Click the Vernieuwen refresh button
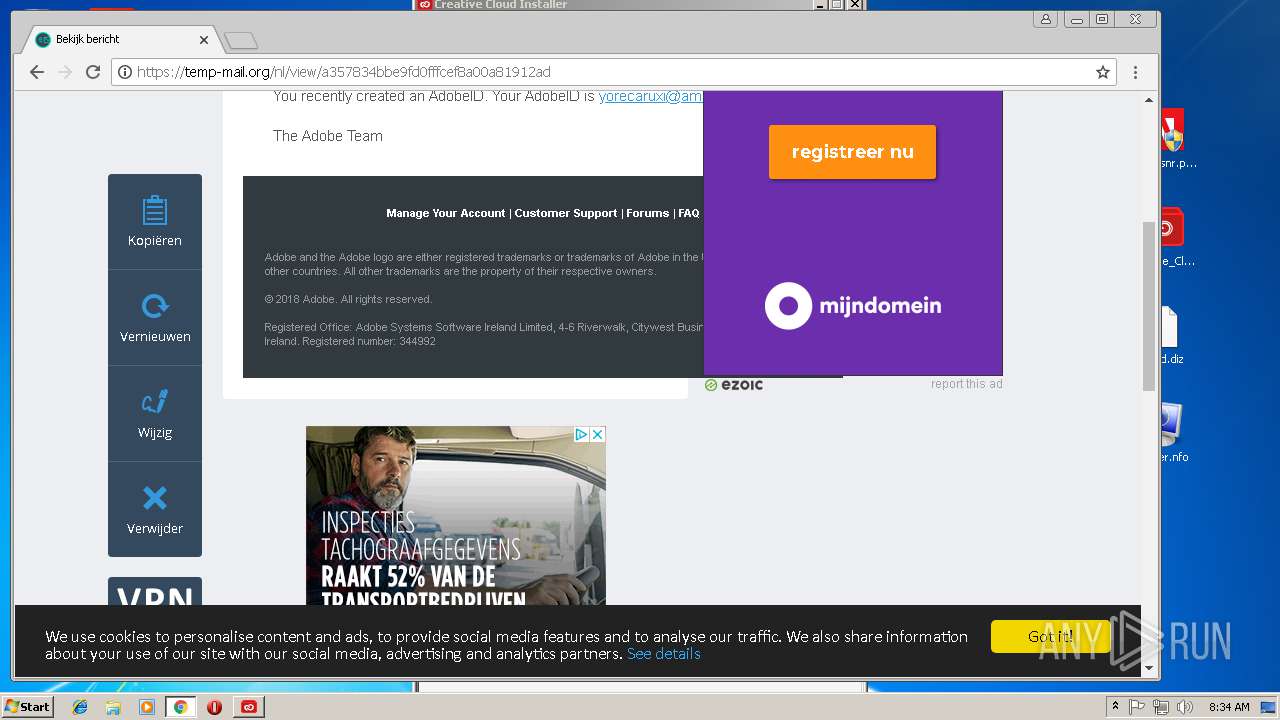This screenshot has width=1280, height=720. (x=155, y=318)
